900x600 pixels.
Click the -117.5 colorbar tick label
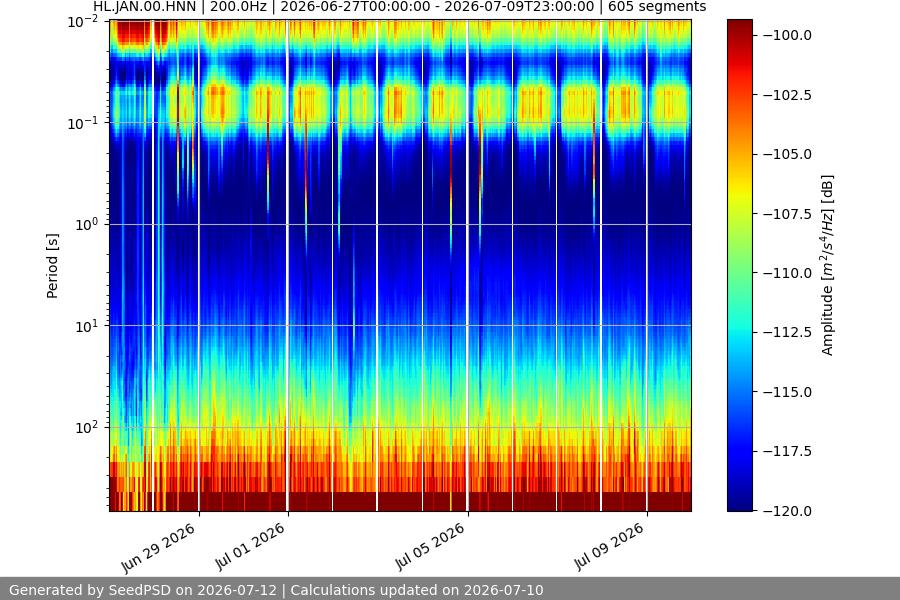click(x=787, y=451)
